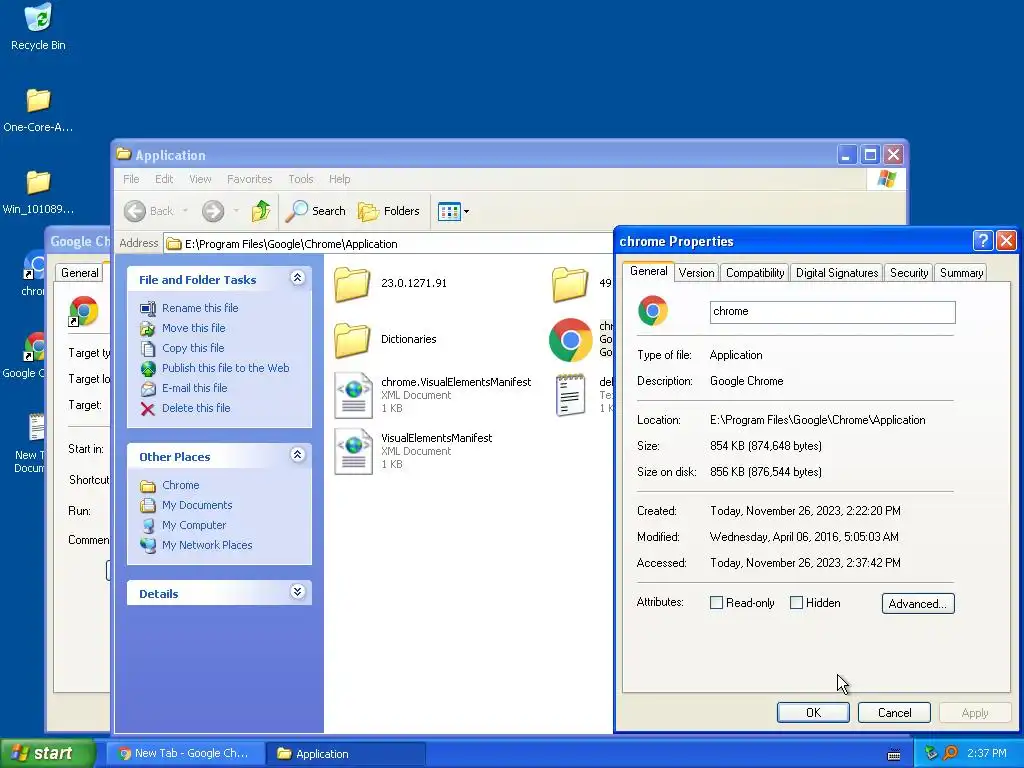Select General tab in chrome Properties

(x=648, y=271)
